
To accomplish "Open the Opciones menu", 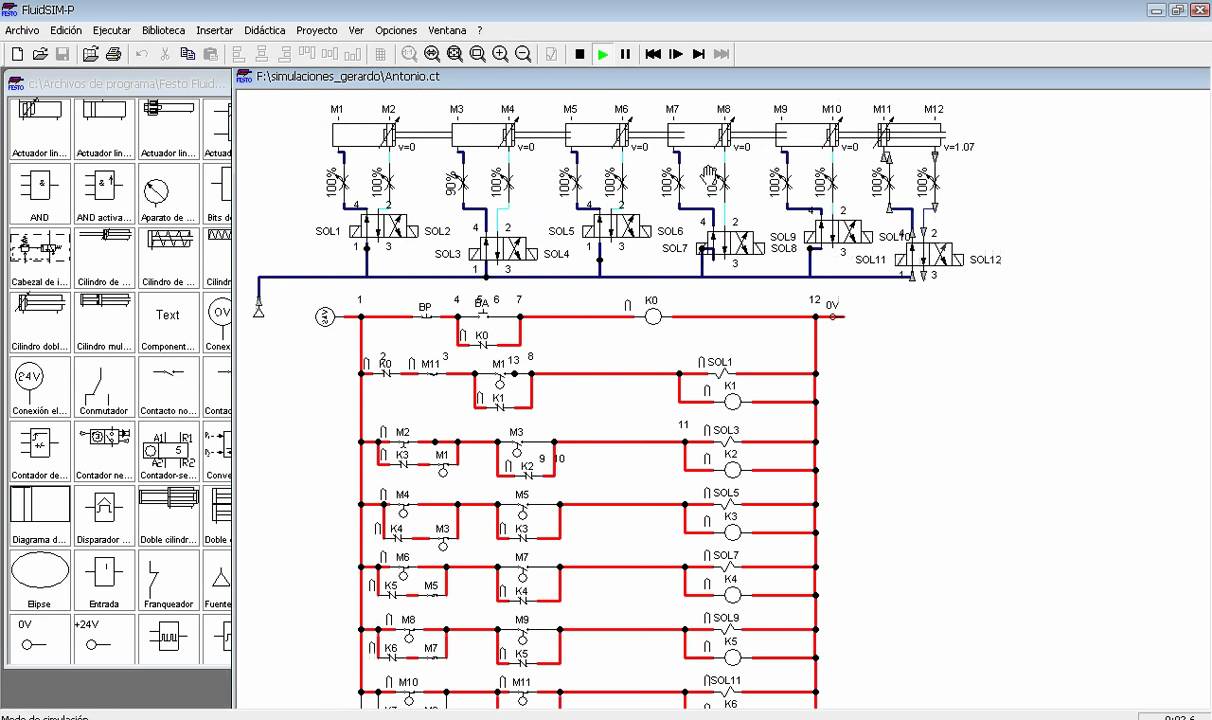I will tap(396, 30).
